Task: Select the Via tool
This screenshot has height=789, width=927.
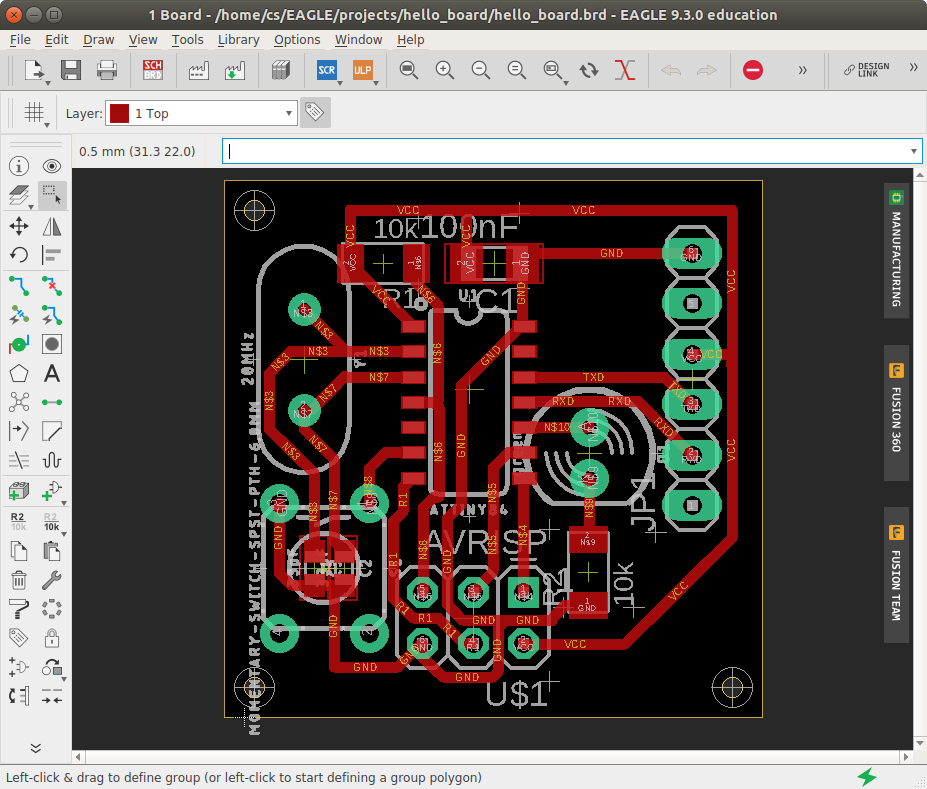Action: (19, 344)
